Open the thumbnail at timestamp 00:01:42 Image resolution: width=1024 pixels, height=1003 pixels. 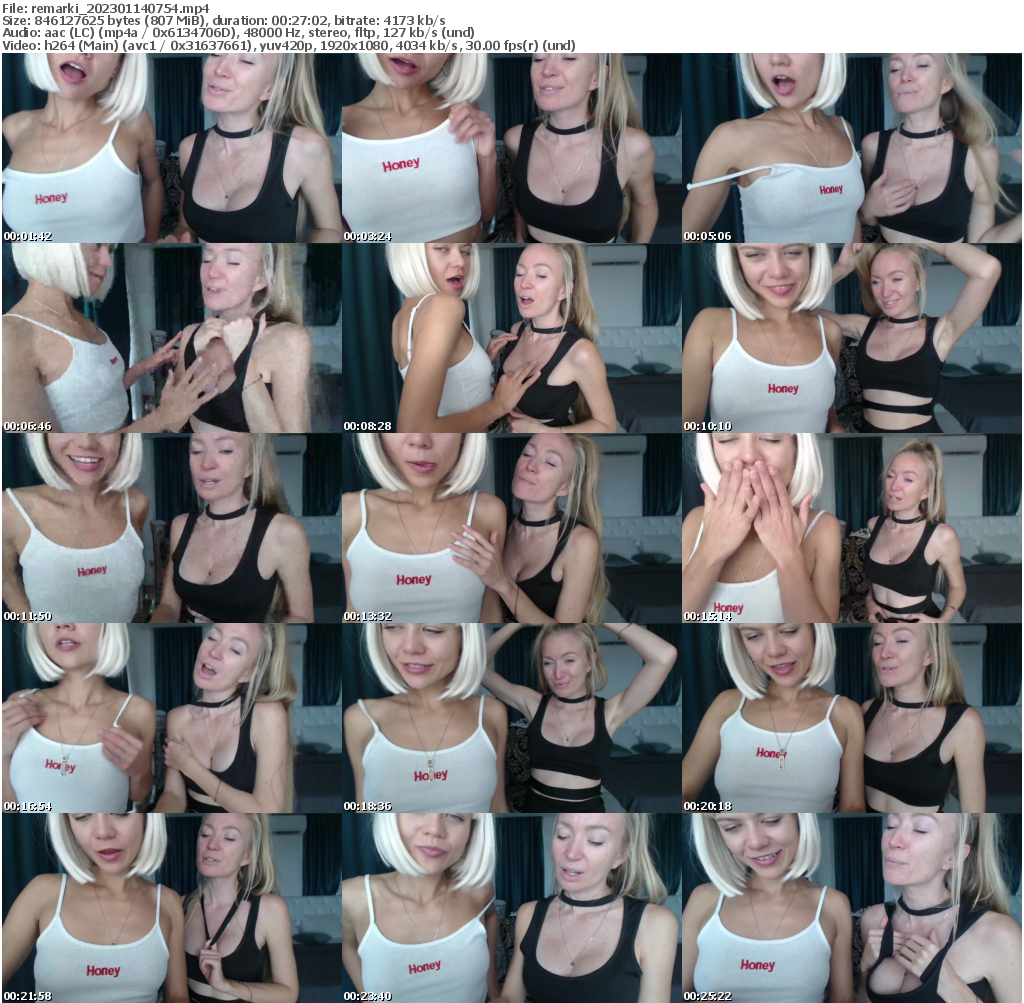[x=170, y=145]
